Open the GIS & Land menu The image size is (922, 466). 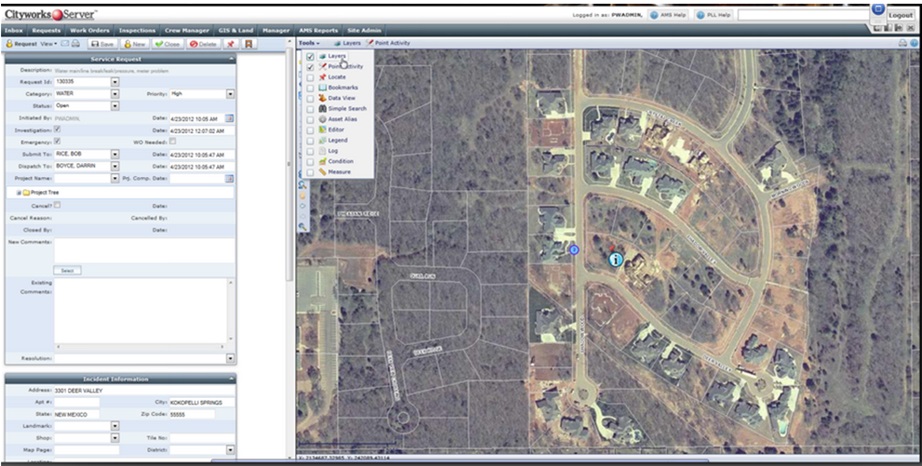pyautogui.click(x=235, y=31)
